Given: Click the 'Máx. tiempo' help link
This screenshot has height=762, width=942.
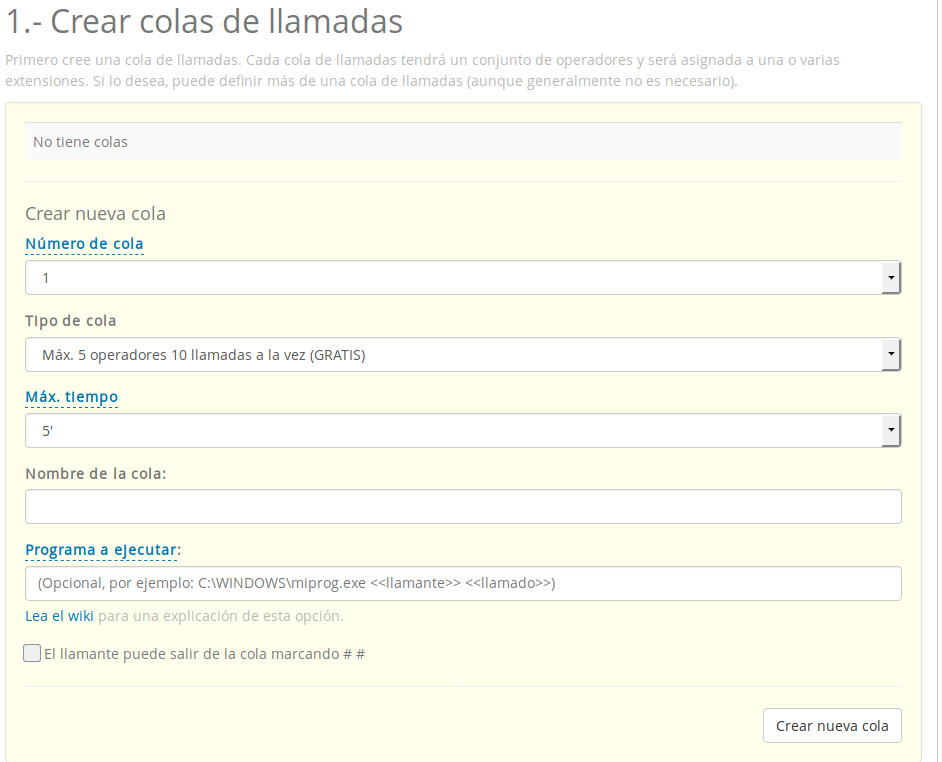Looking at the screenshot, I should pos(71,396).
